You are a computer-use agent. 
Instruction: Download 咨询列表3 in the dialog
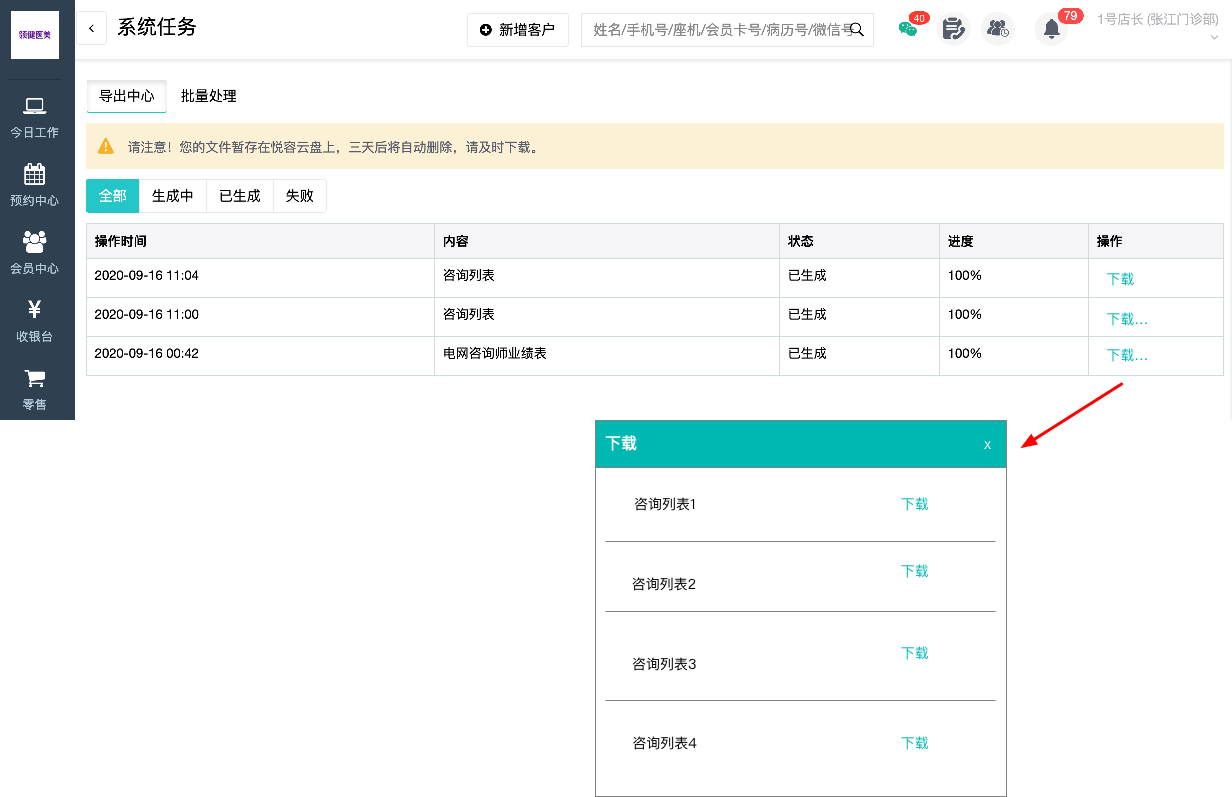pyautogui.click(x=915, y=653)
